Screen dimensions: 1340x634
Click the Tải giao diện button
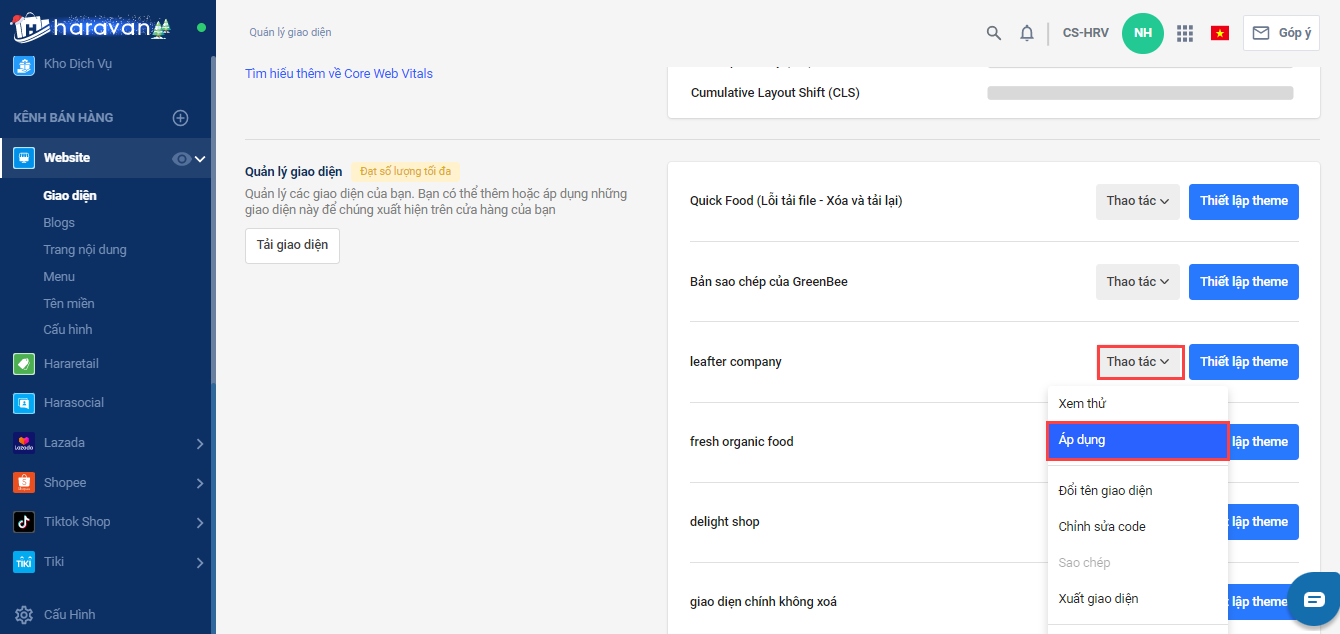[292, 245]
